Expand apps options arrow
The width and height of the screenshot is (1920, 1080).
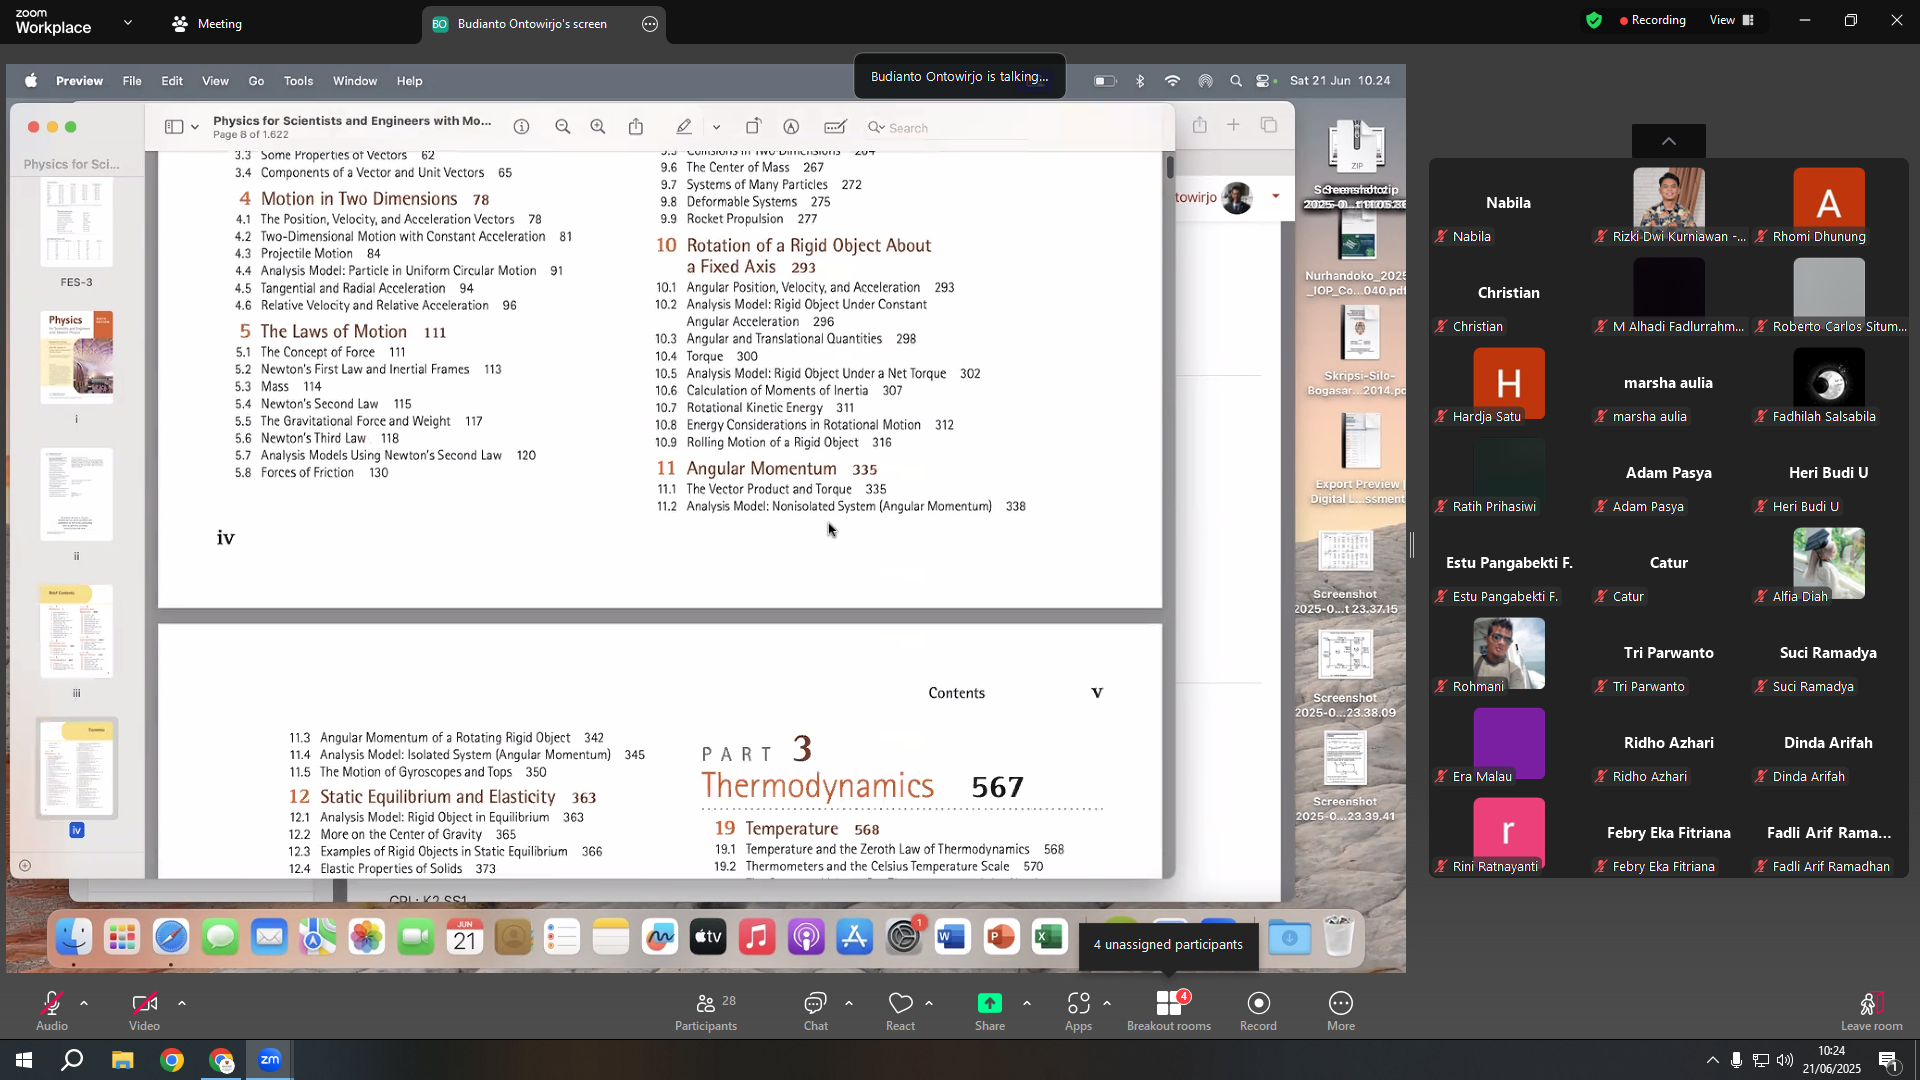(x=1107, y=1002)
